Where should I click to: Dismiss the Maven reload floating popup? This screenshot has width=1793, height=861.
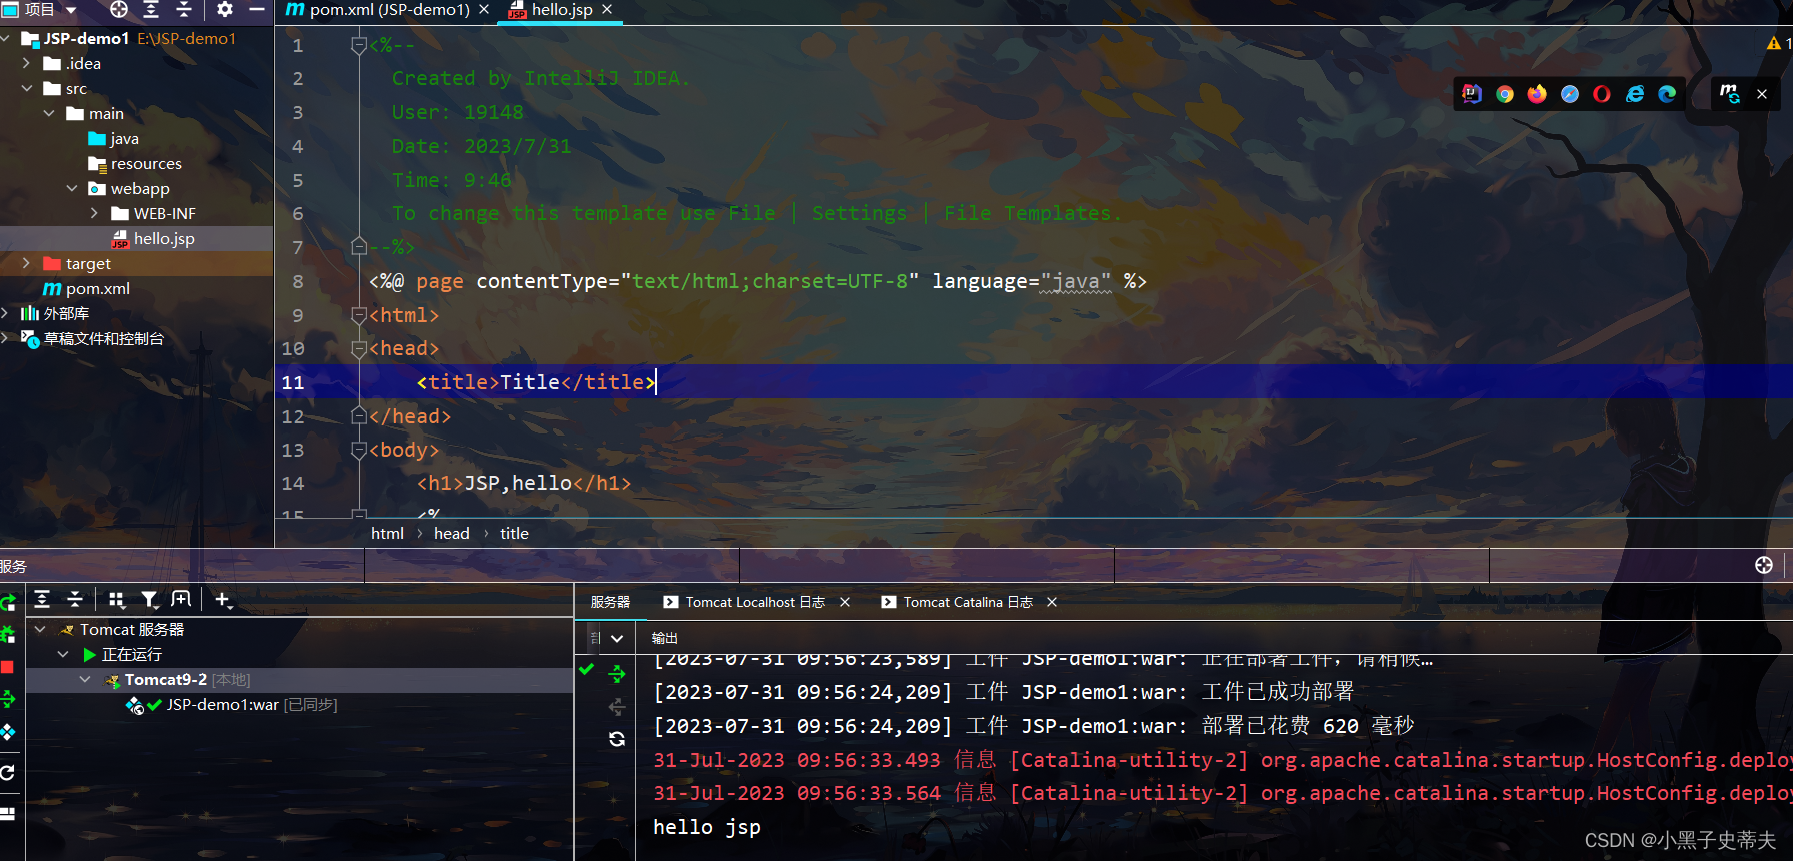[1762, 94]
